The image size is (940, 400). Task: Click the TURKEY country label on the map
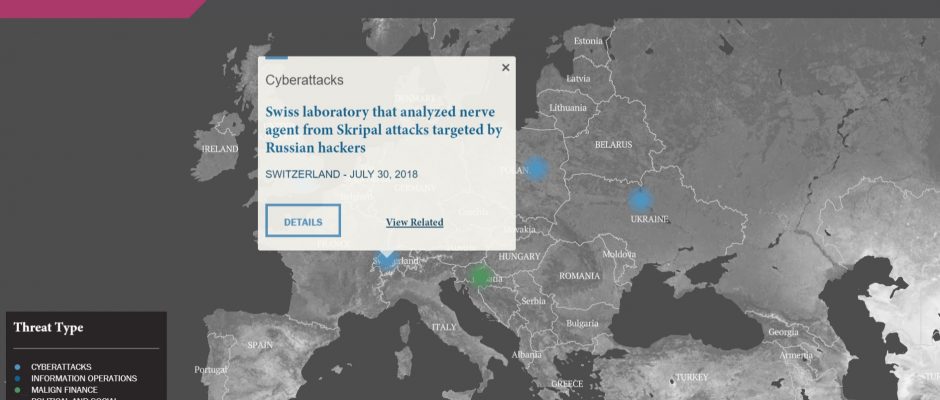tap(692, 377)
